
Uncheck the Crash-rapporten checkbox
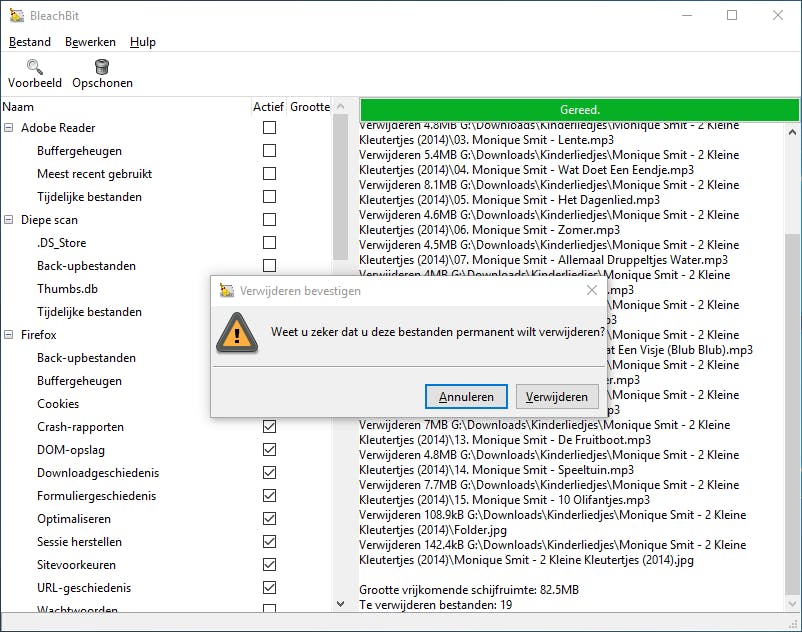click(x=269, y=426)
